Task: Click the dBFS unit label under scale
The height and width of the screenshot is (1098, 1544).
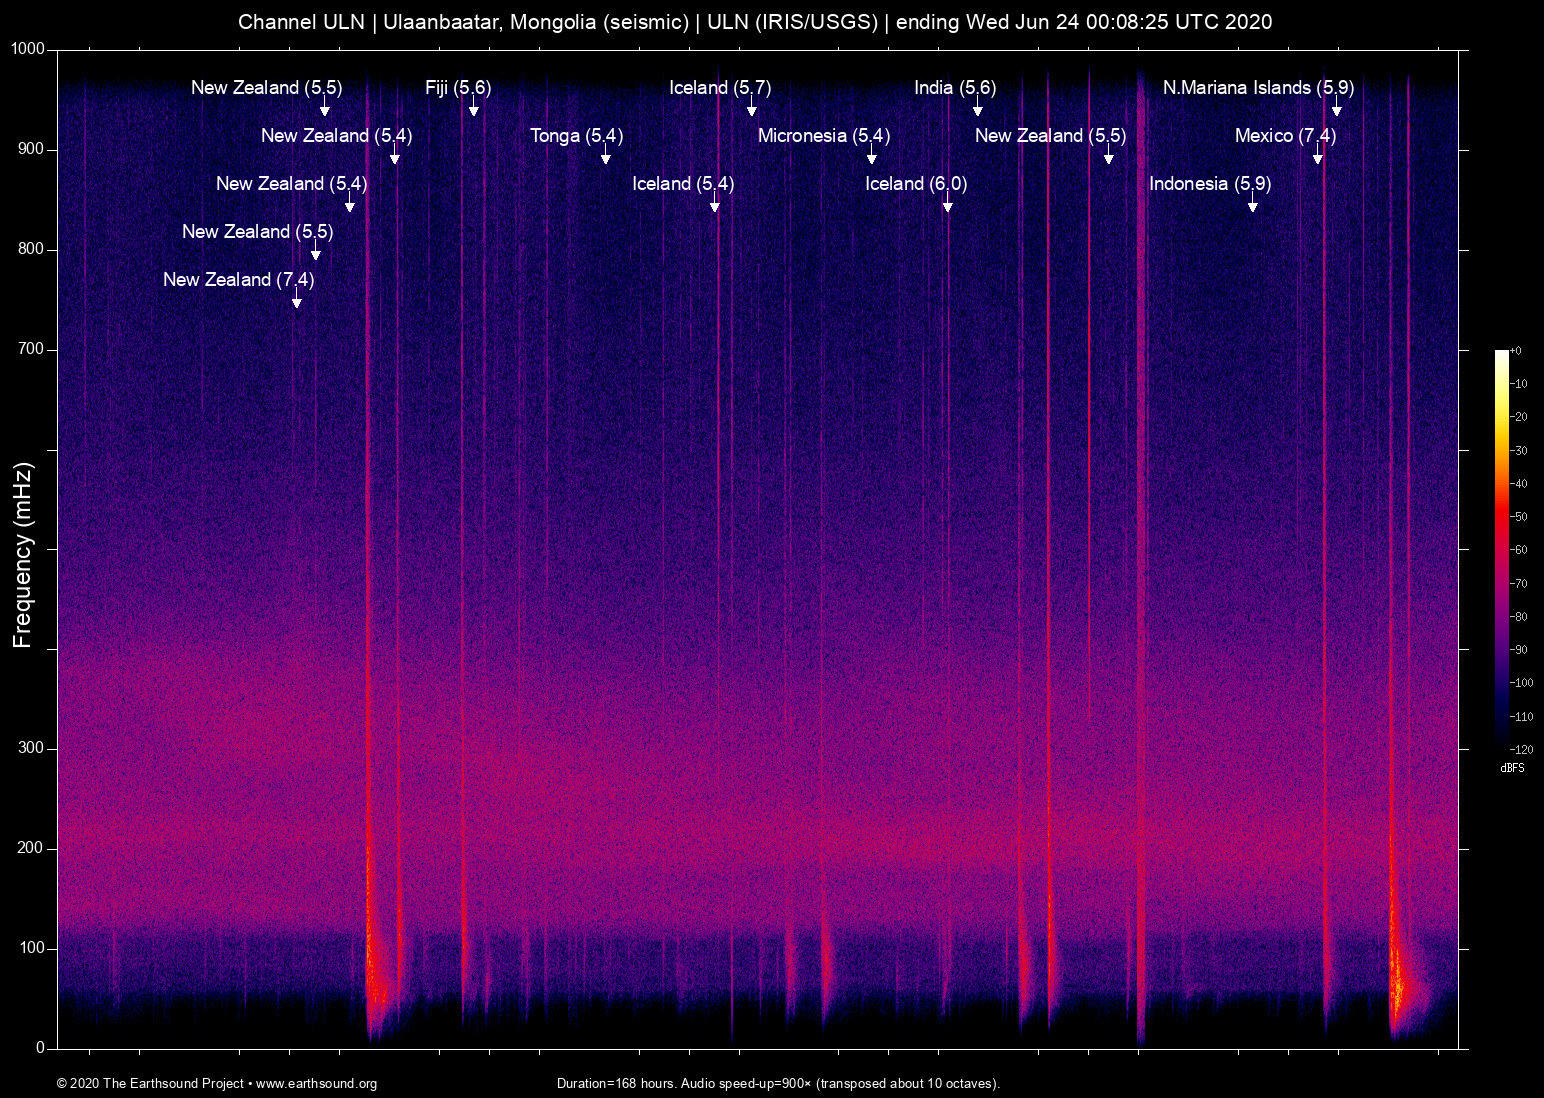Action: point(1512,768)
